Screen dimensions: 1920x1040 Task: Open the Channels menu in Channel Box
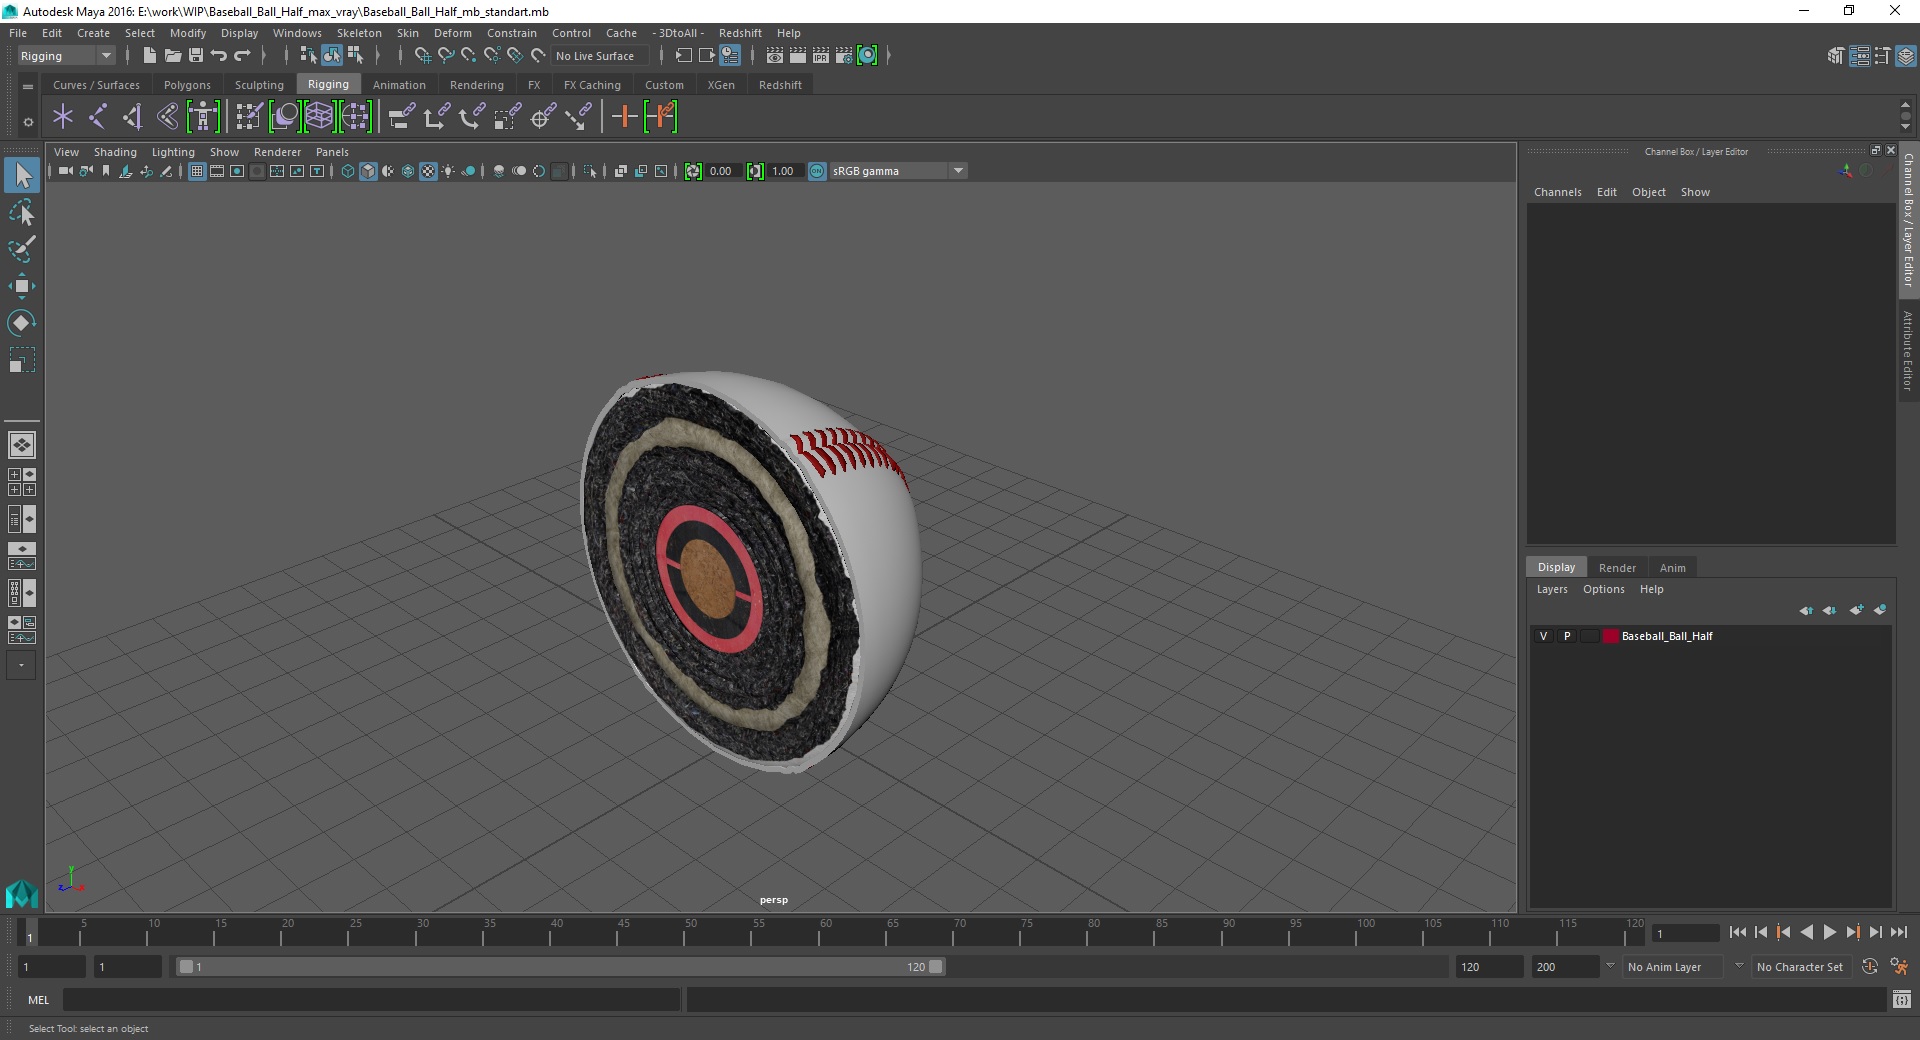tap(1557, 192)
